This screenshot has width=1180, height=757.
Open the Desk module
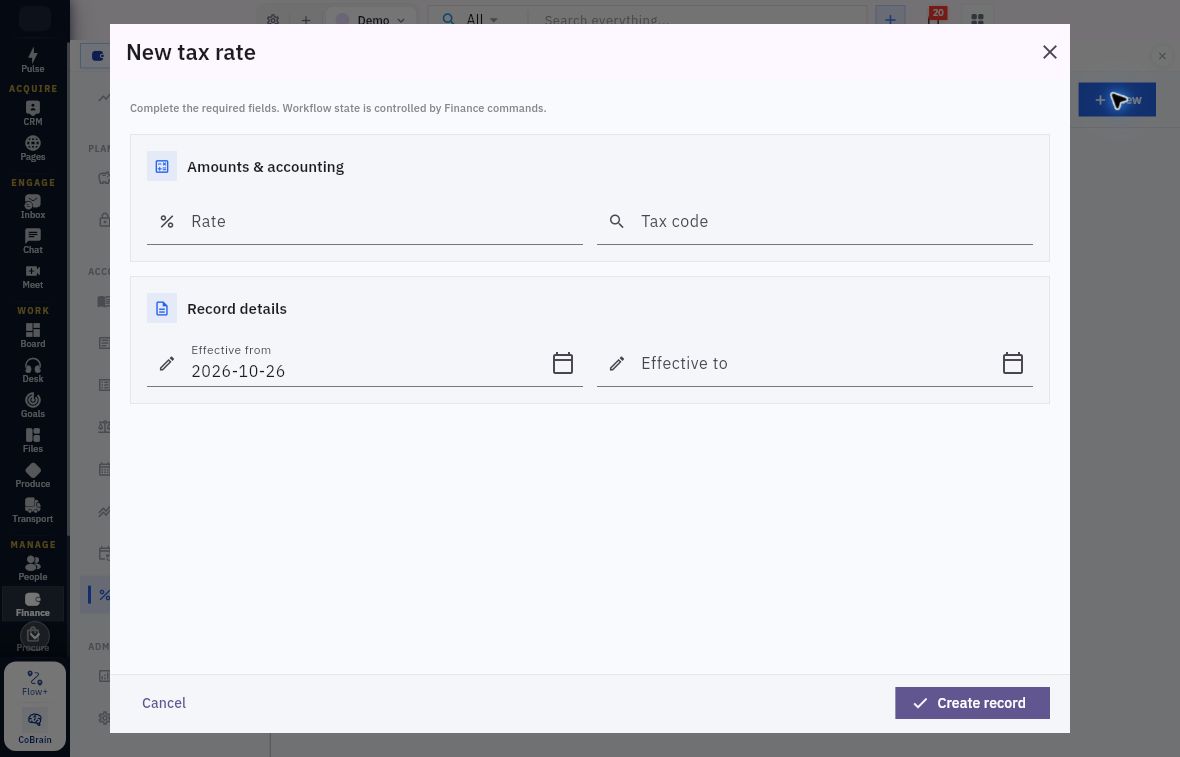click(x=32, y=370)
